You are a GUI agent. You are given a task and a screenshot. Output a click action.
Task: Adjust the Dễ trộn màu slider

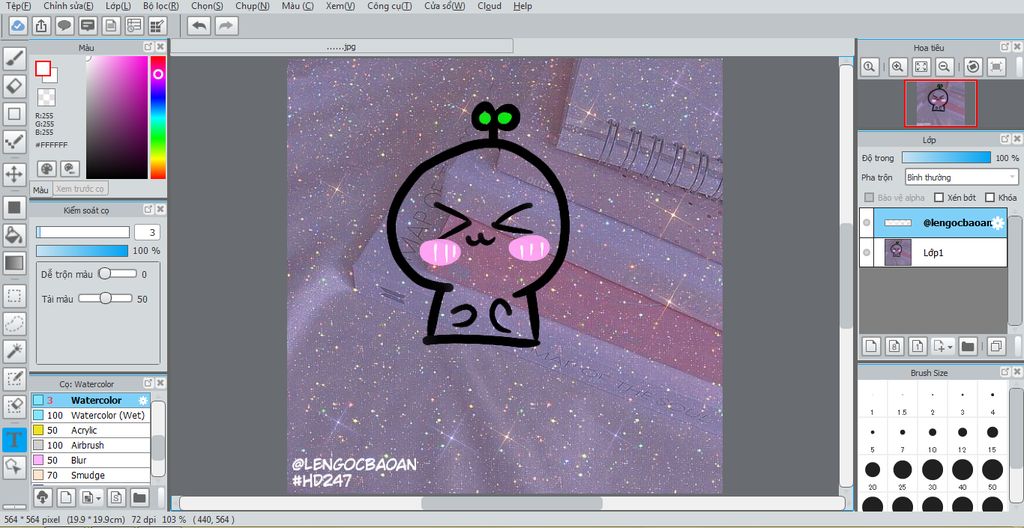click(x=118, y=274)
